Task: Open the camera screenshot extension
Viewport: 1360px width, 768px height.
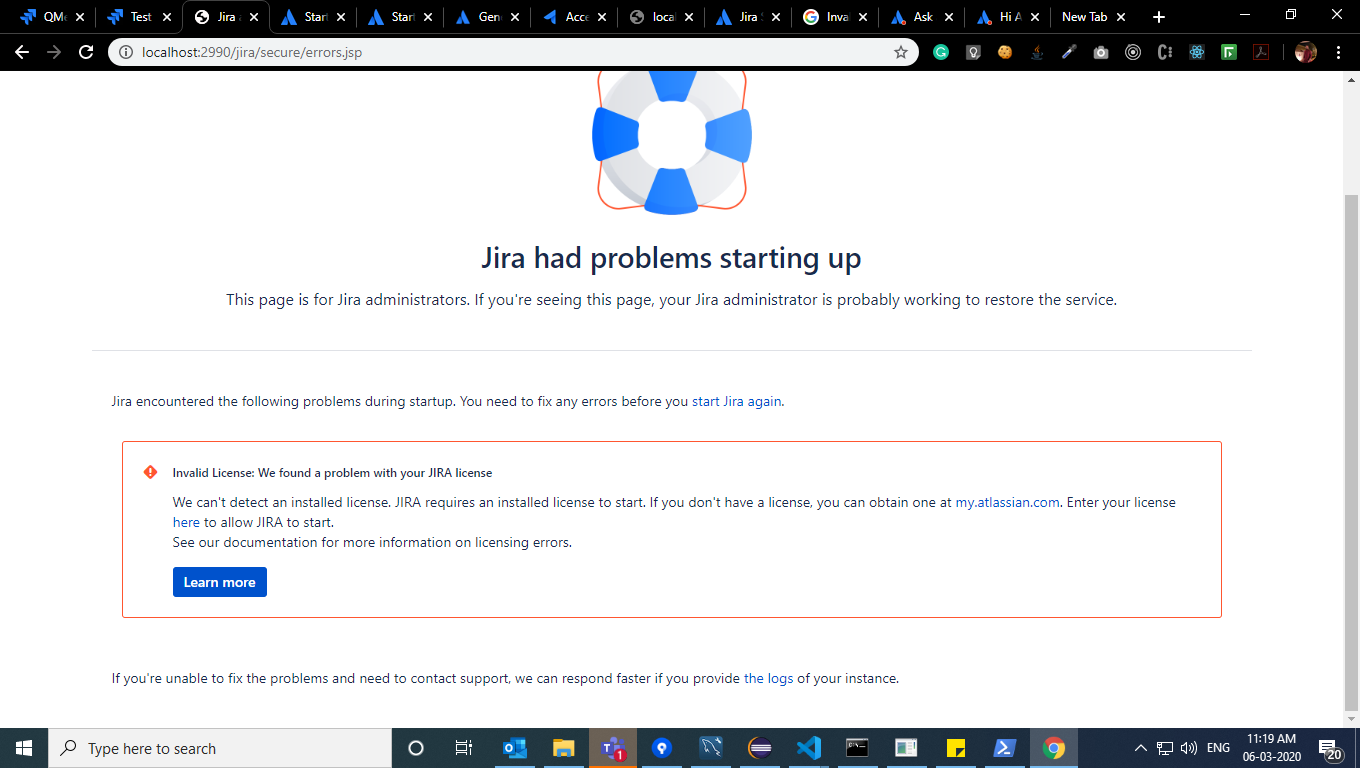Action: pyautogui.click(x=1101, y=52)
